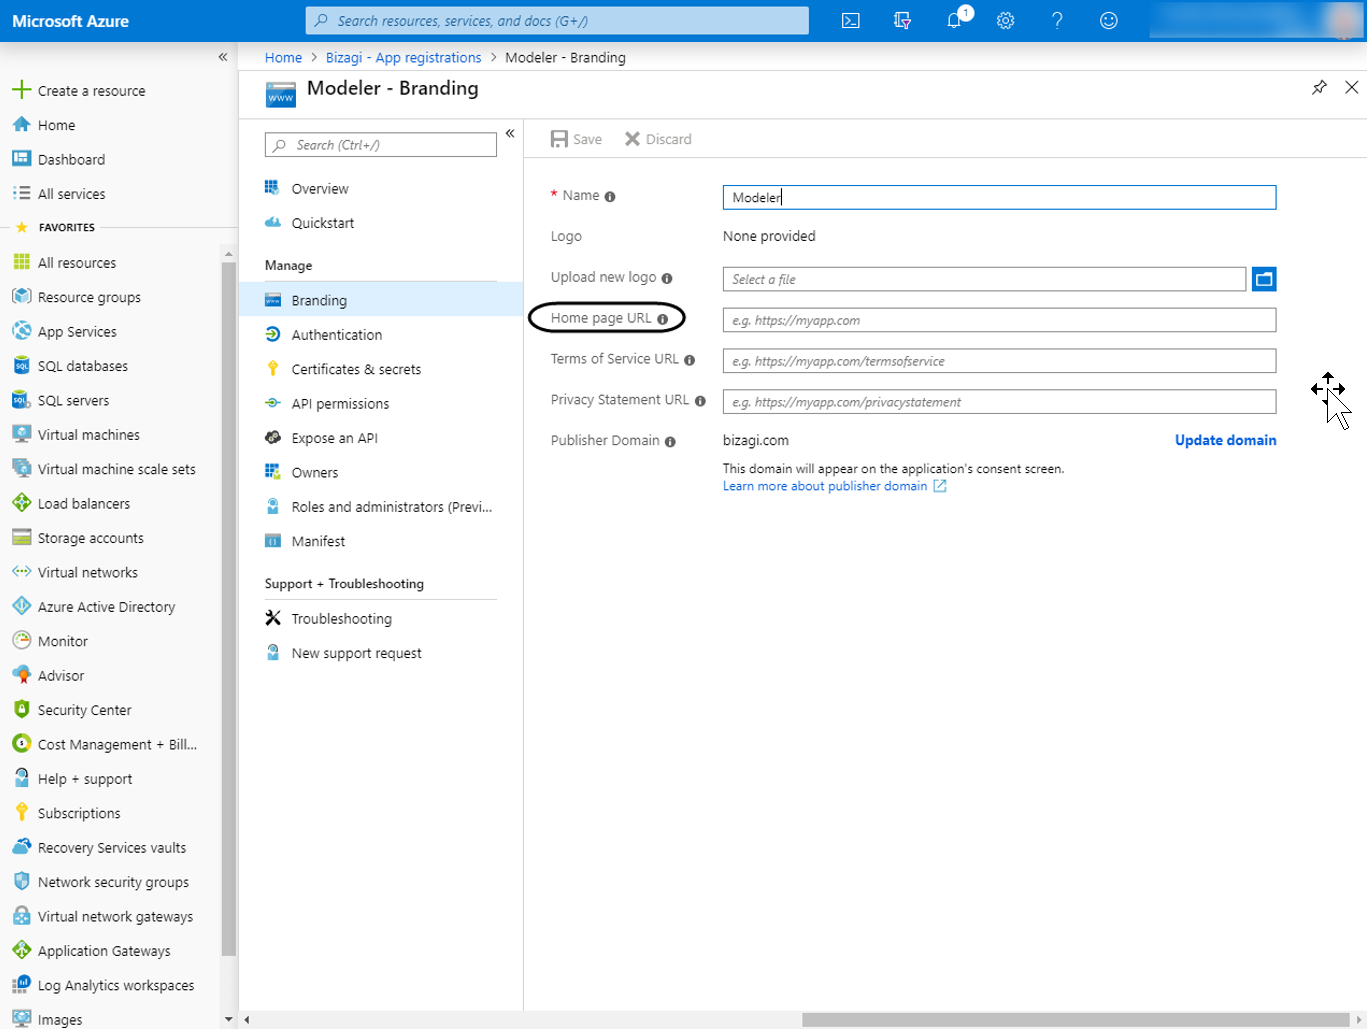The image size is (1367, 1029).
Task: Click sidebar scroll down arrow
Action: point(229,1020)
